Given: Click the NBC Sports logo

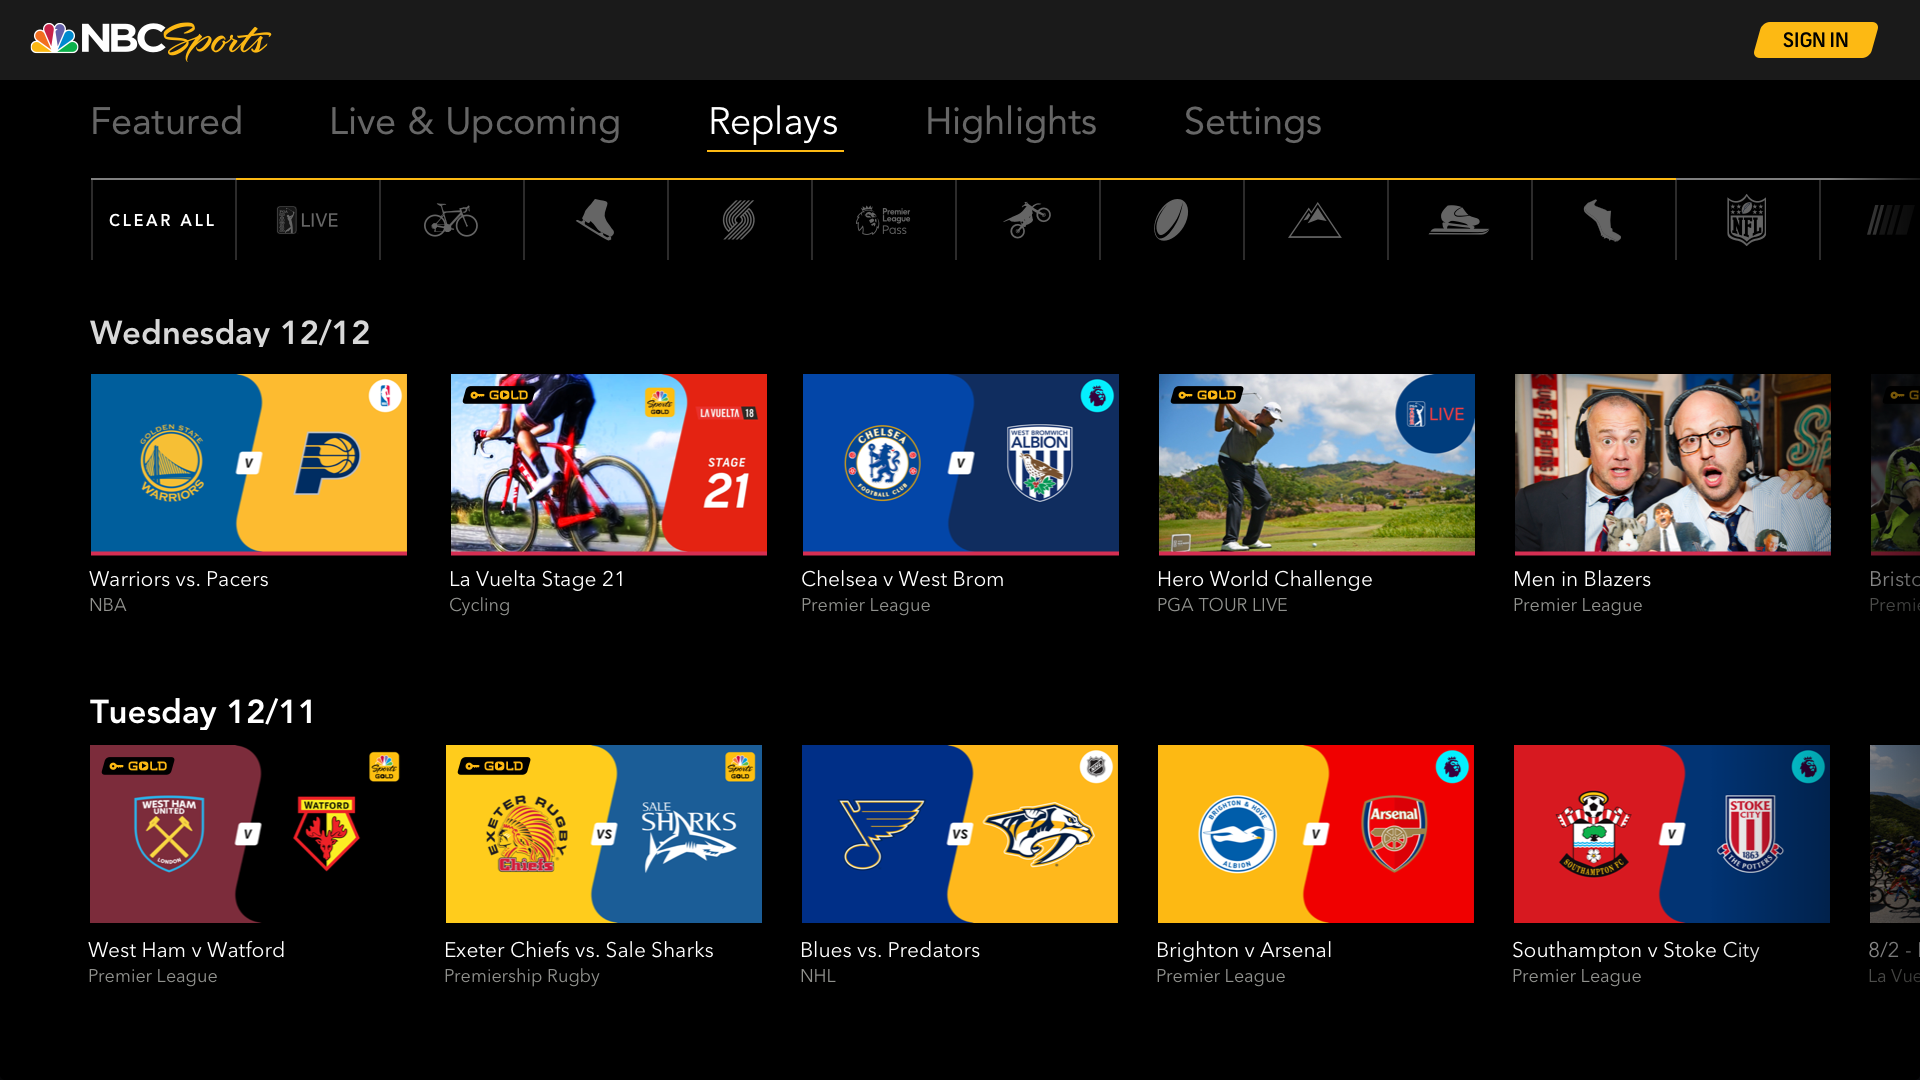Looking at the screenshot, I should coord(150,40).
